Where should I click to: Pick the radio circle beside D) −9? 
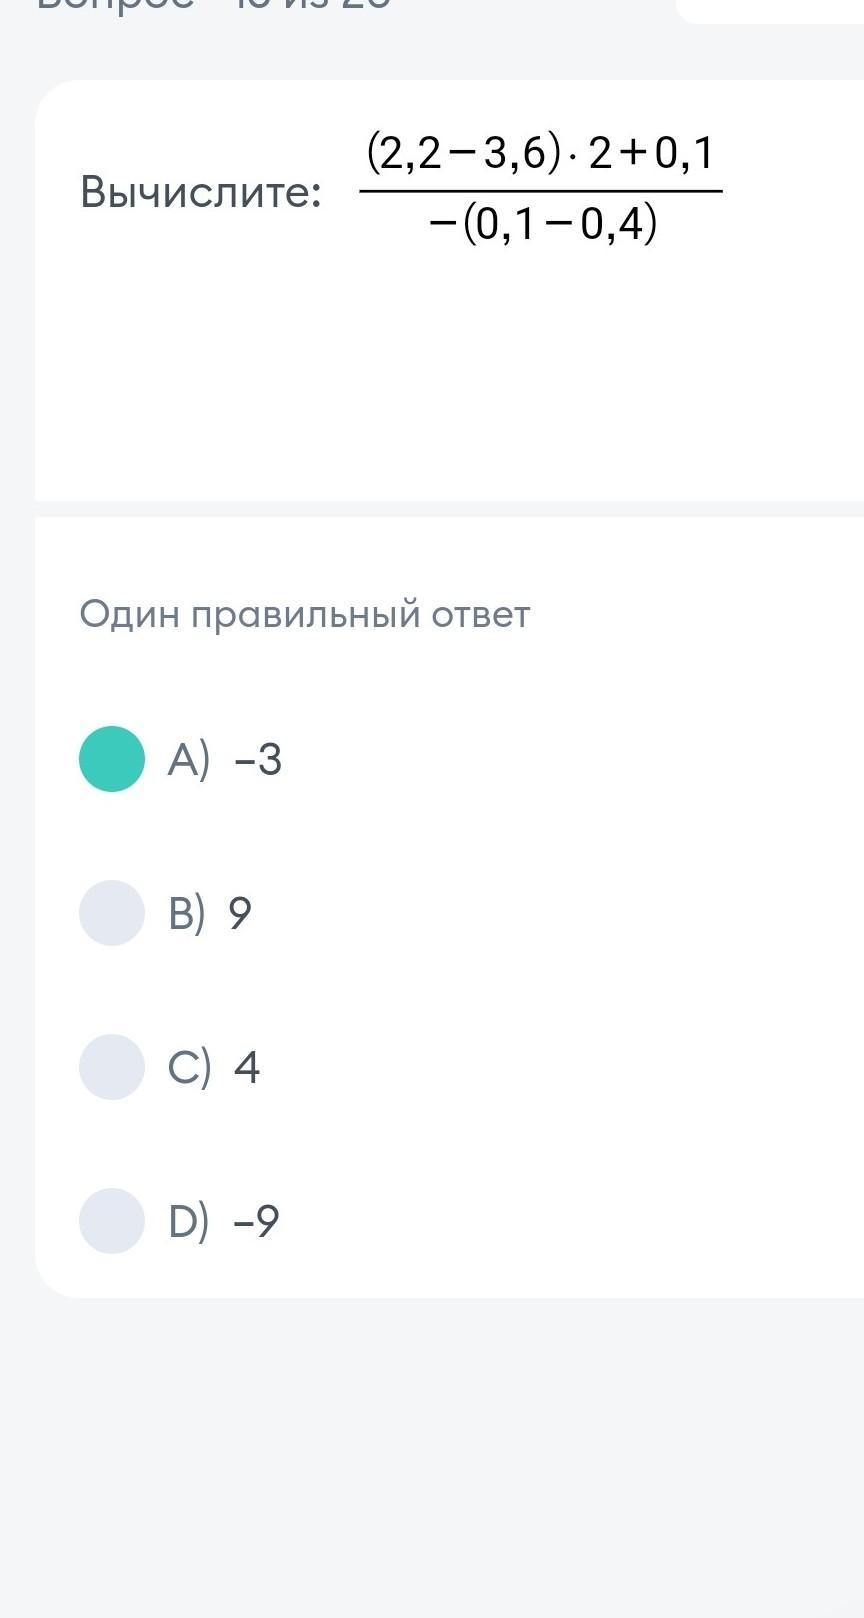[112, 1221]
